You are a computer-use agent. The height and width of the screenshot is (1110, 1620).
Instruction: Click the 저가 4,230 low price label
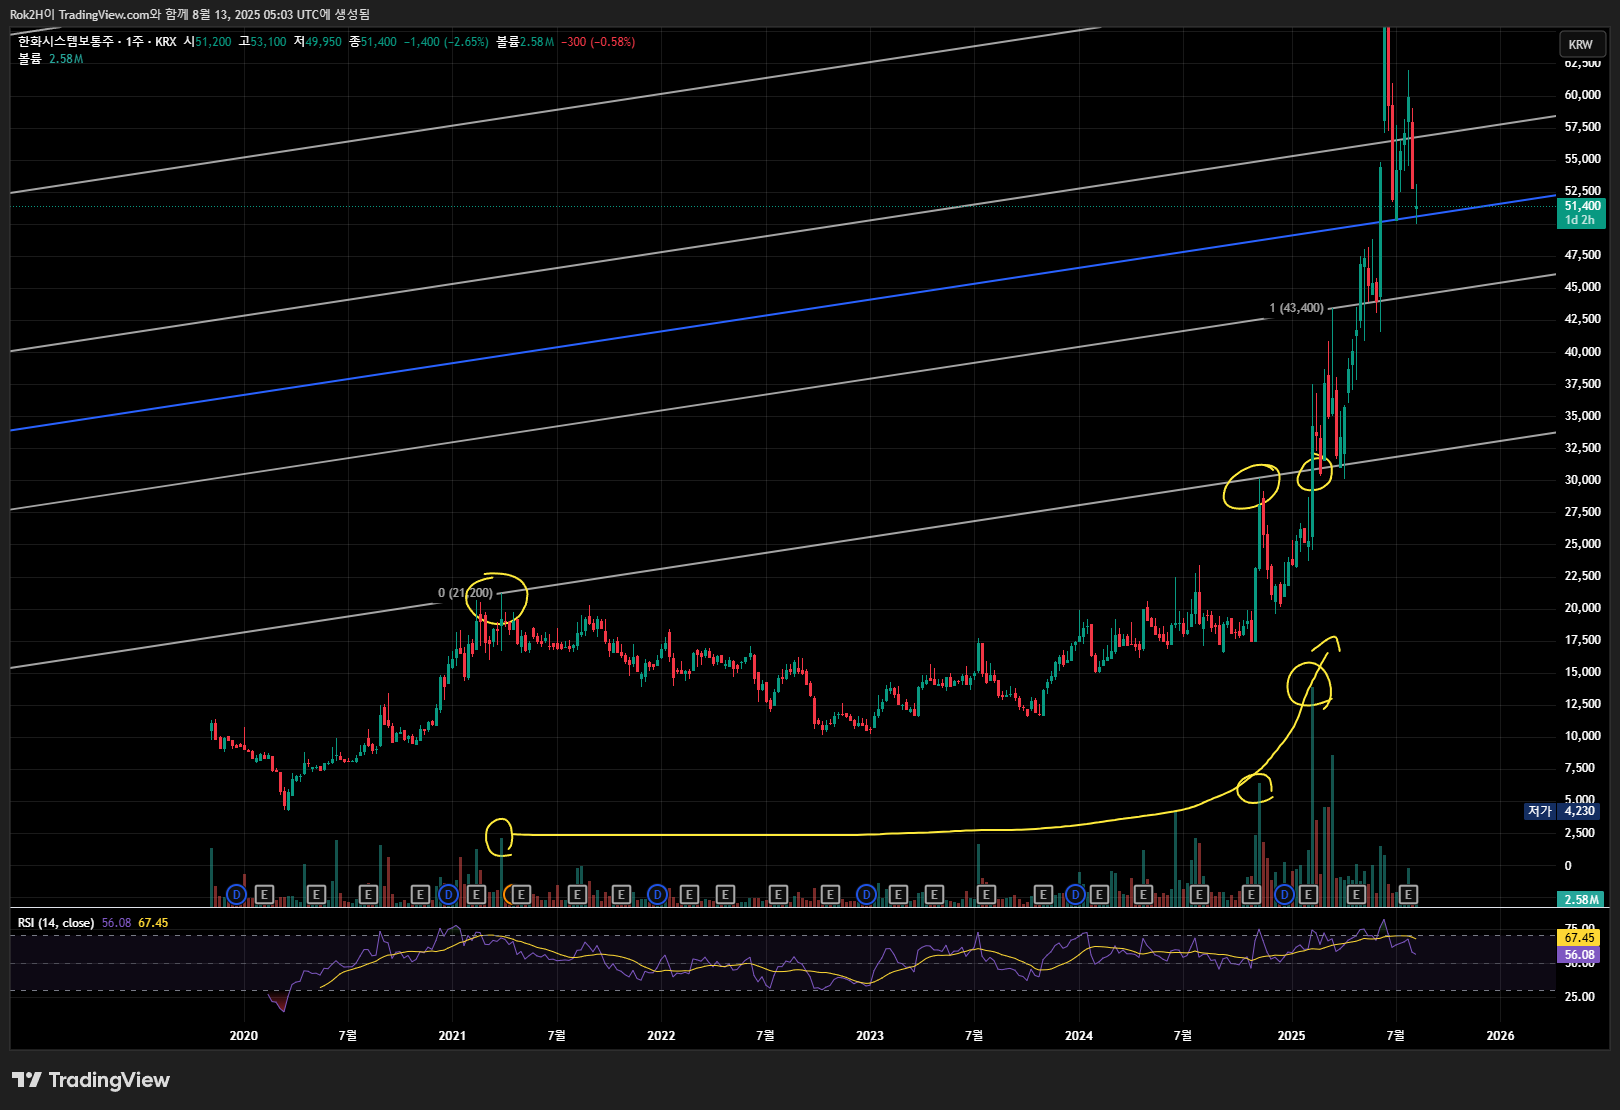point(1562,811)
